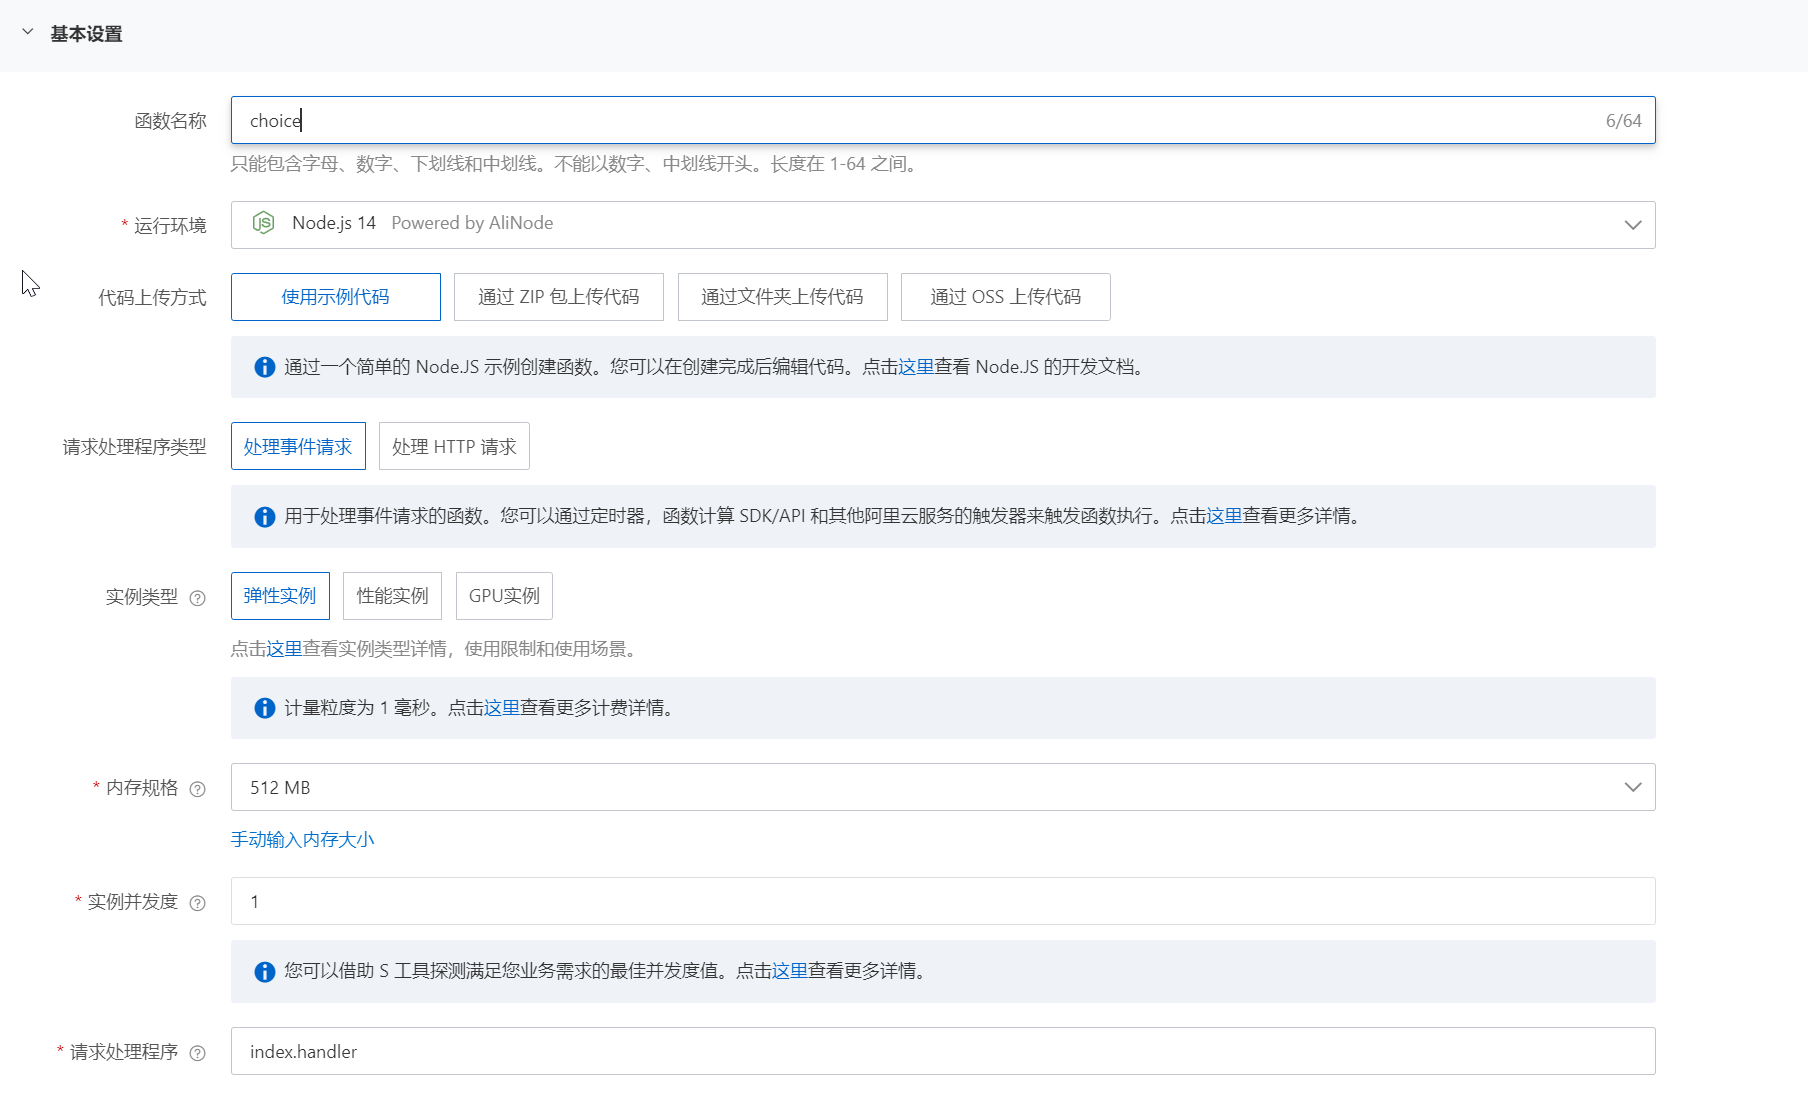The width and height of the screenshot is (1808, 1096).
Task: Open the 运行环境 Node.js 14 dropdown
Action: coord(942,225)
